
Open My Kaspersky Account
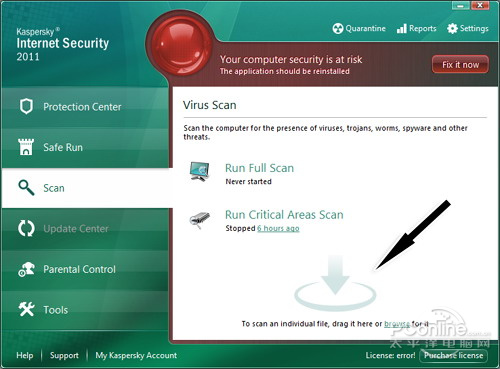[136, 355]
